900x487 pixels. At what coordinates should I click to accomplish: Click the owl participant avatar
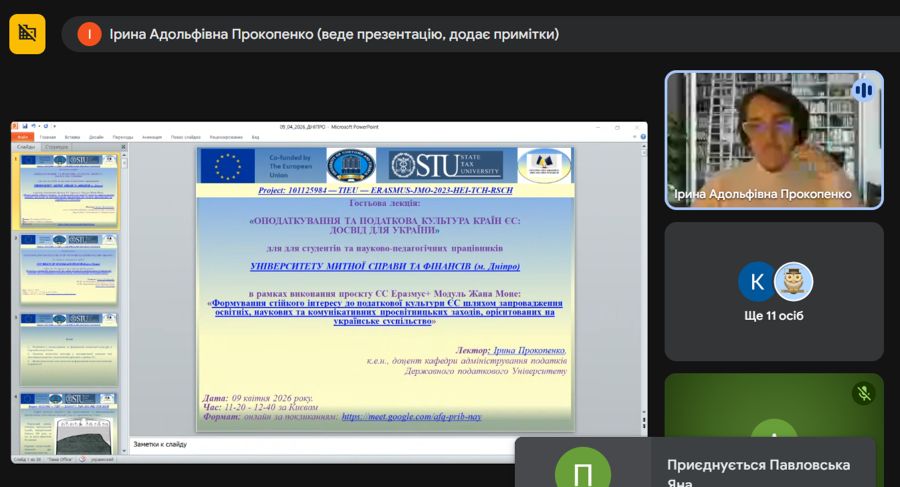[x=793, y=282]
